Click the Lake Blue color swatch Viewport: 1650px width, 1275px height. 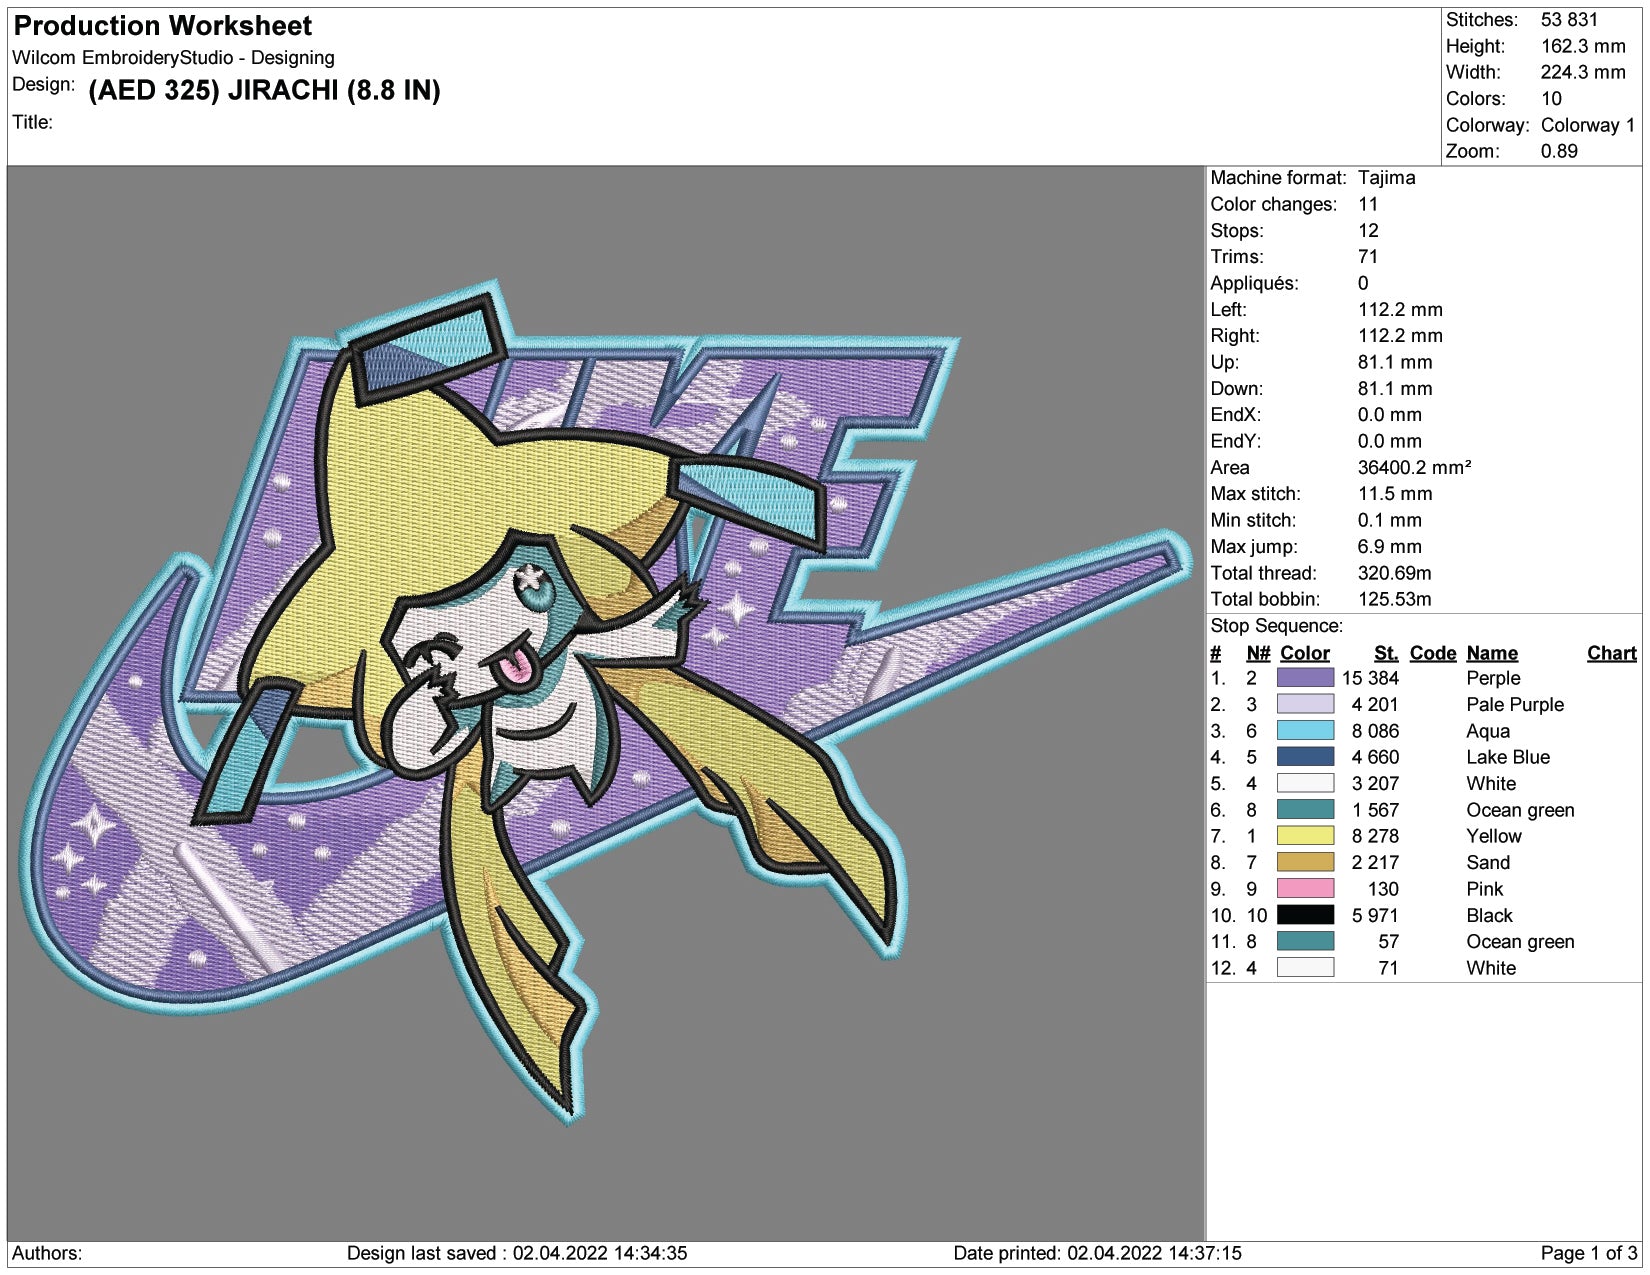coord(1305,757)
